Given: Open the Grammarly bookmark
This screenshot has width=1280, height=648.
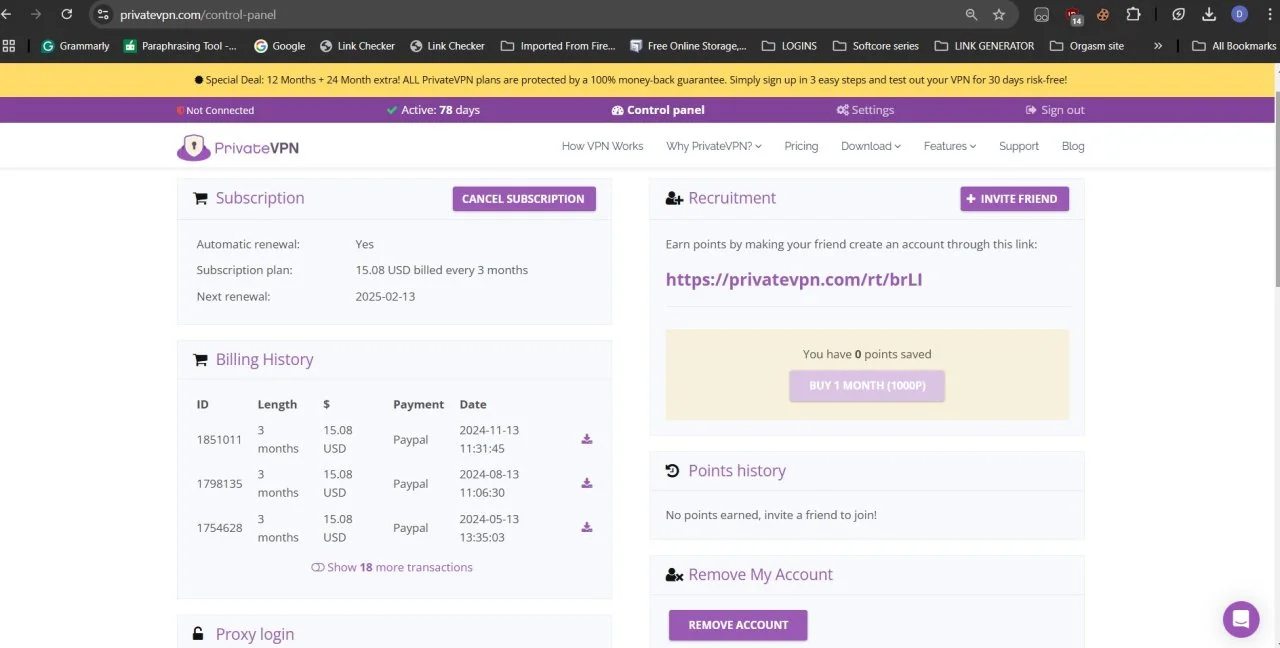Looking at the screenshot, I should [x=75, y=46].
